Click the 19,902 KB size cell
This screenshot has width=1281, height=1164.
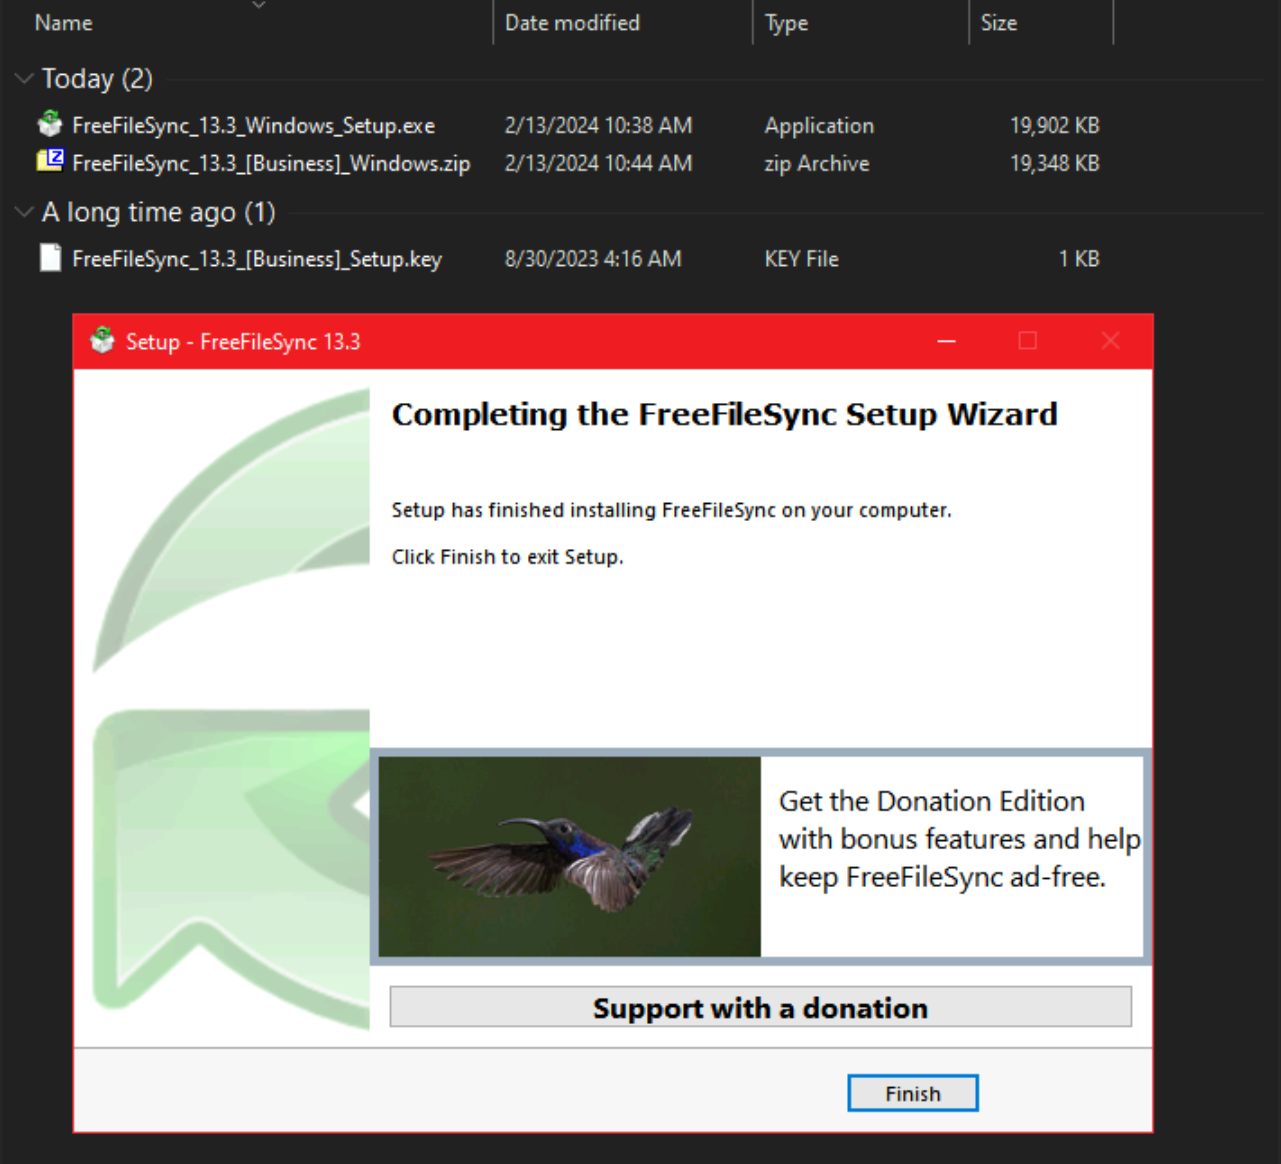[1055, 125]
